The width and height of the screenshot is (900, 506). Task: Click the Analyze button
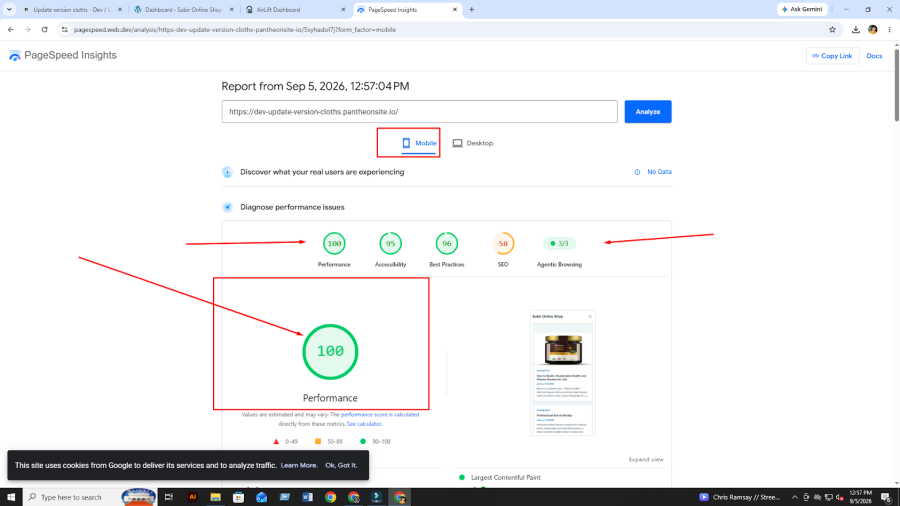[x=647, y=111]
